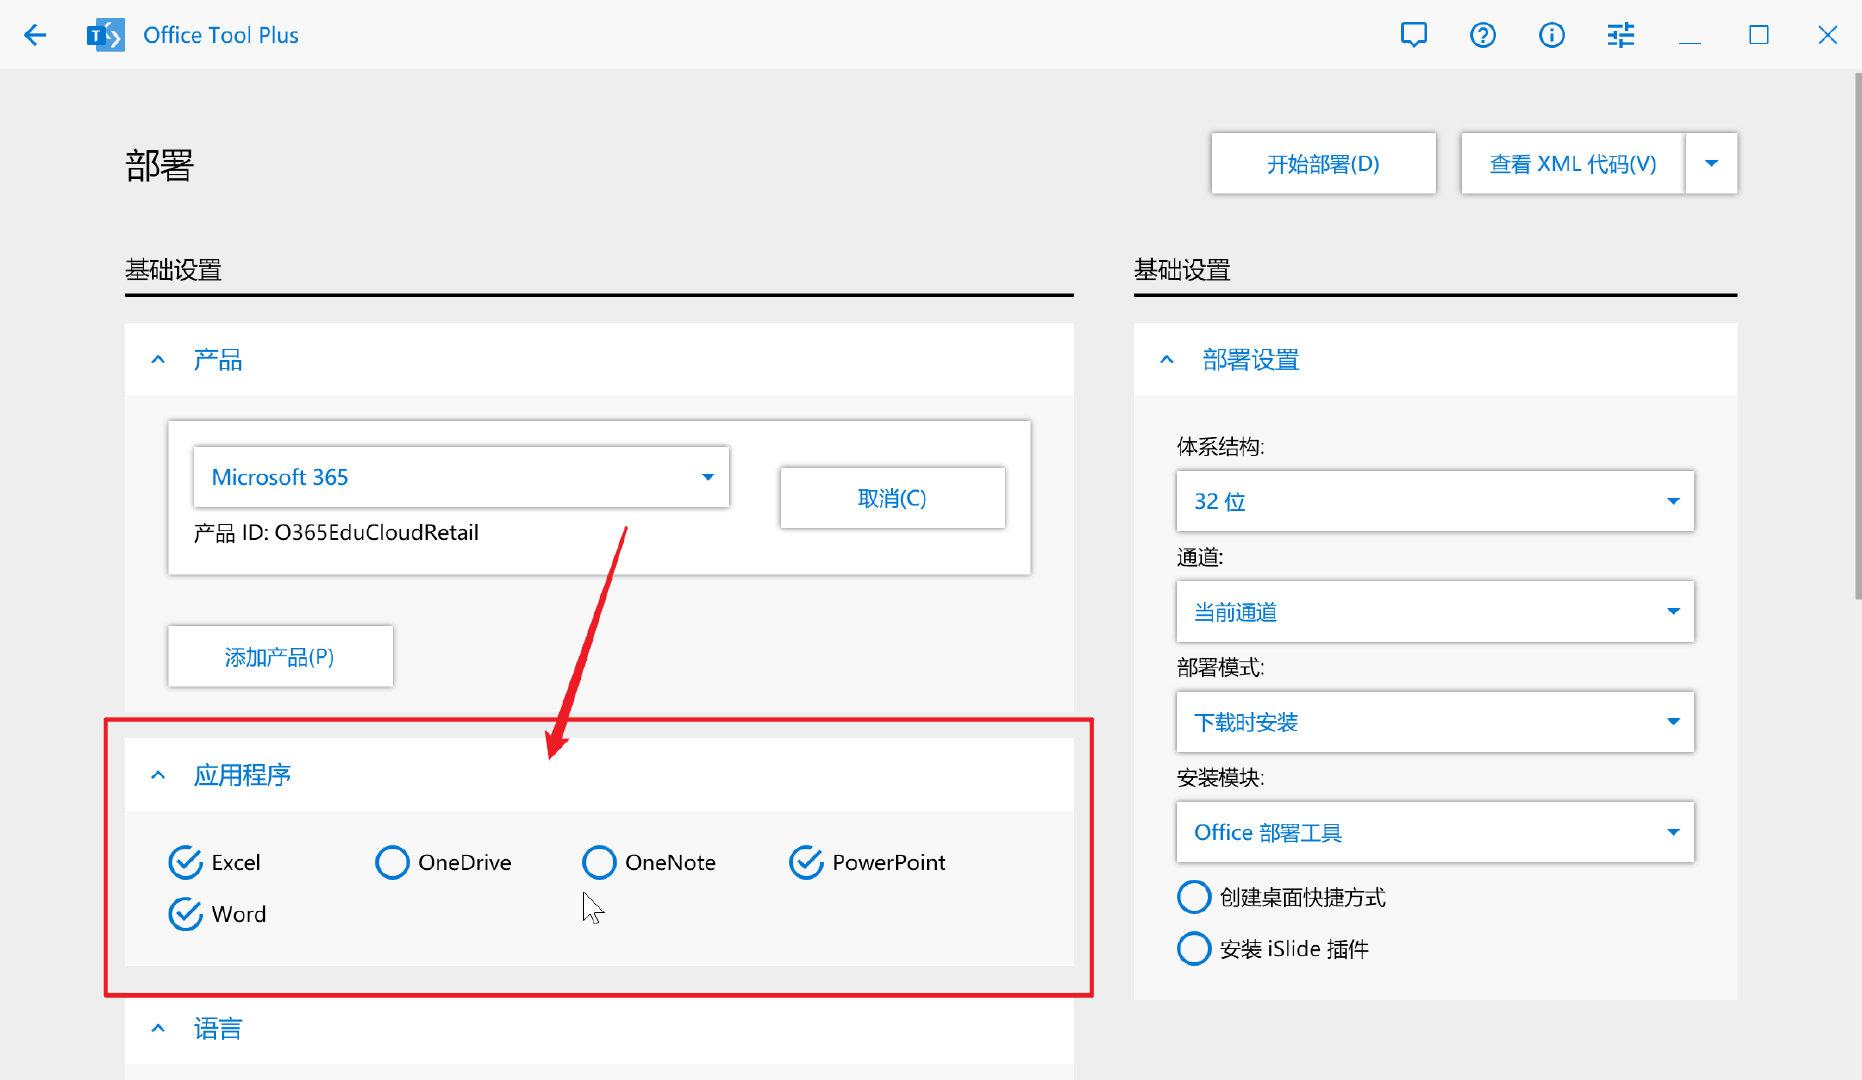Open the Microsoft 365 product dropdown
Viewport: 1862px width, 1080px height.
(x=461, y=477)
